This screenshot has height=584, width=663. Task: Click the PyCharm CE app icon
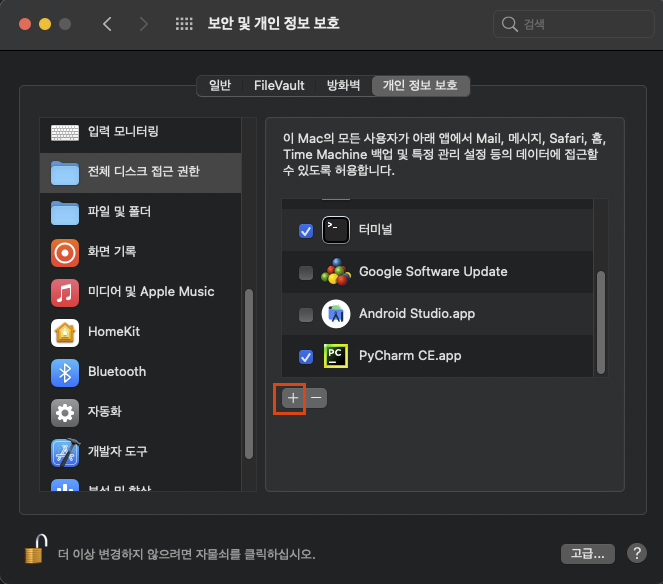tap(336, 356)
